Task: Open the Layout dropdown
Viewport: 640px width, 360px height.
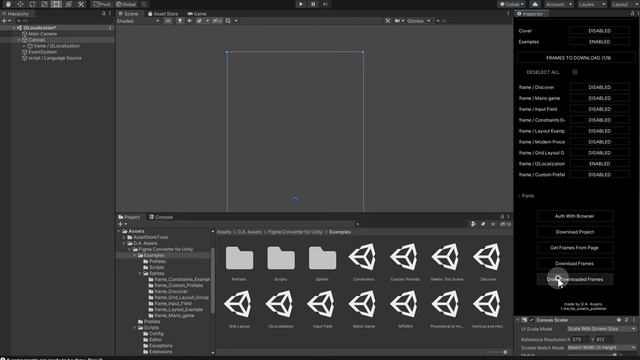Action: 625,4
